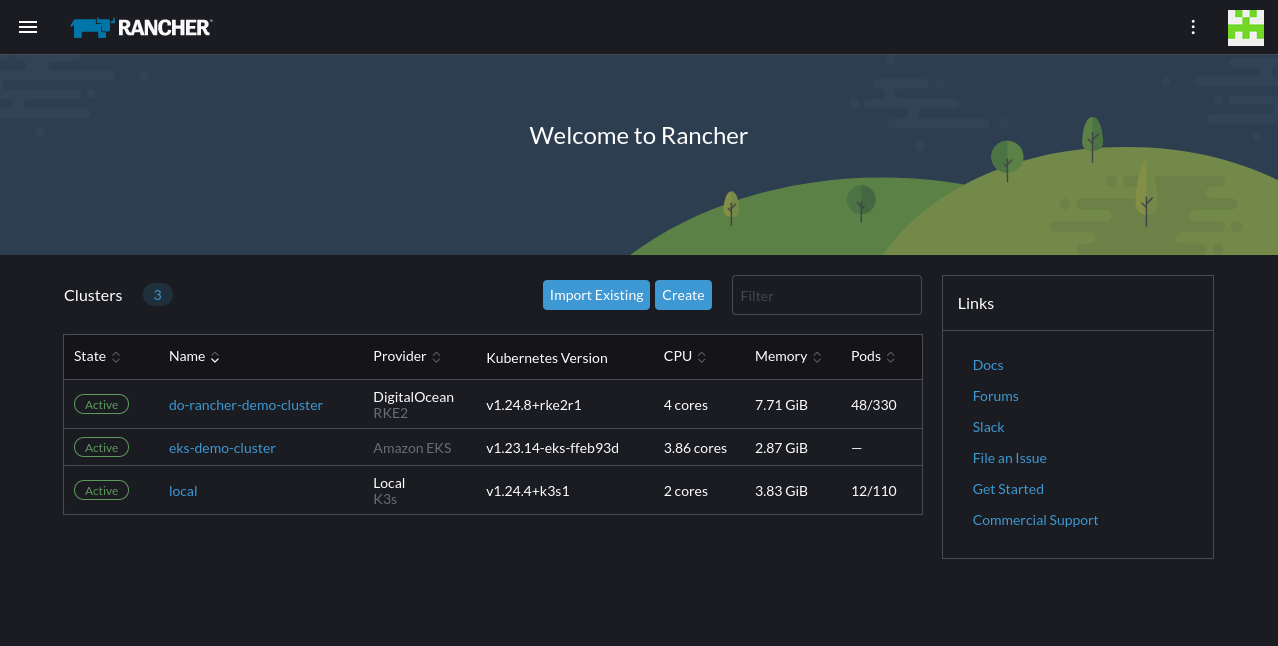Sort clusters by Memory column
Image resolution: width=1278 pixels, height=646 pixels.
tap(788, 357)
